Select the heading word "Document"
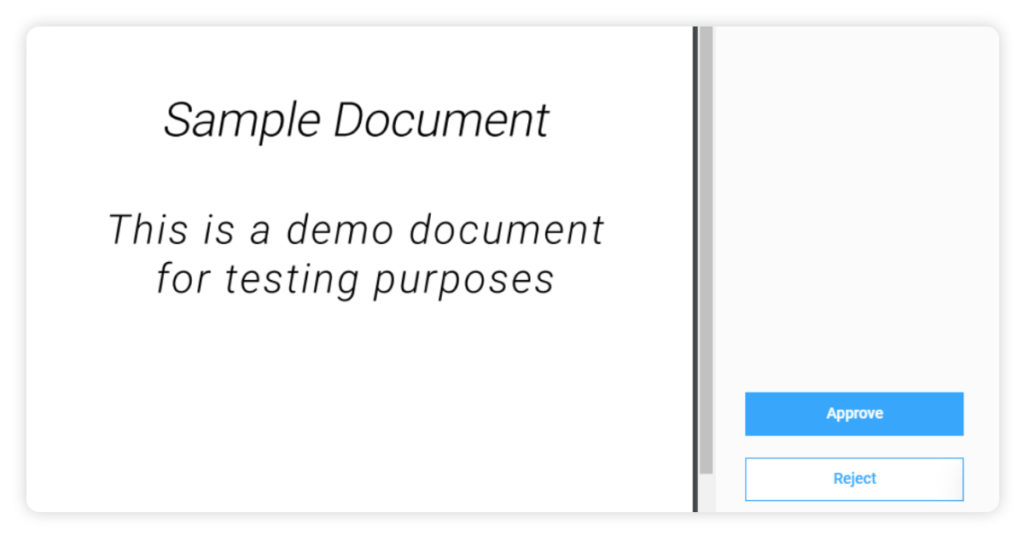The image size is (1024, 536). pos(441,121)
